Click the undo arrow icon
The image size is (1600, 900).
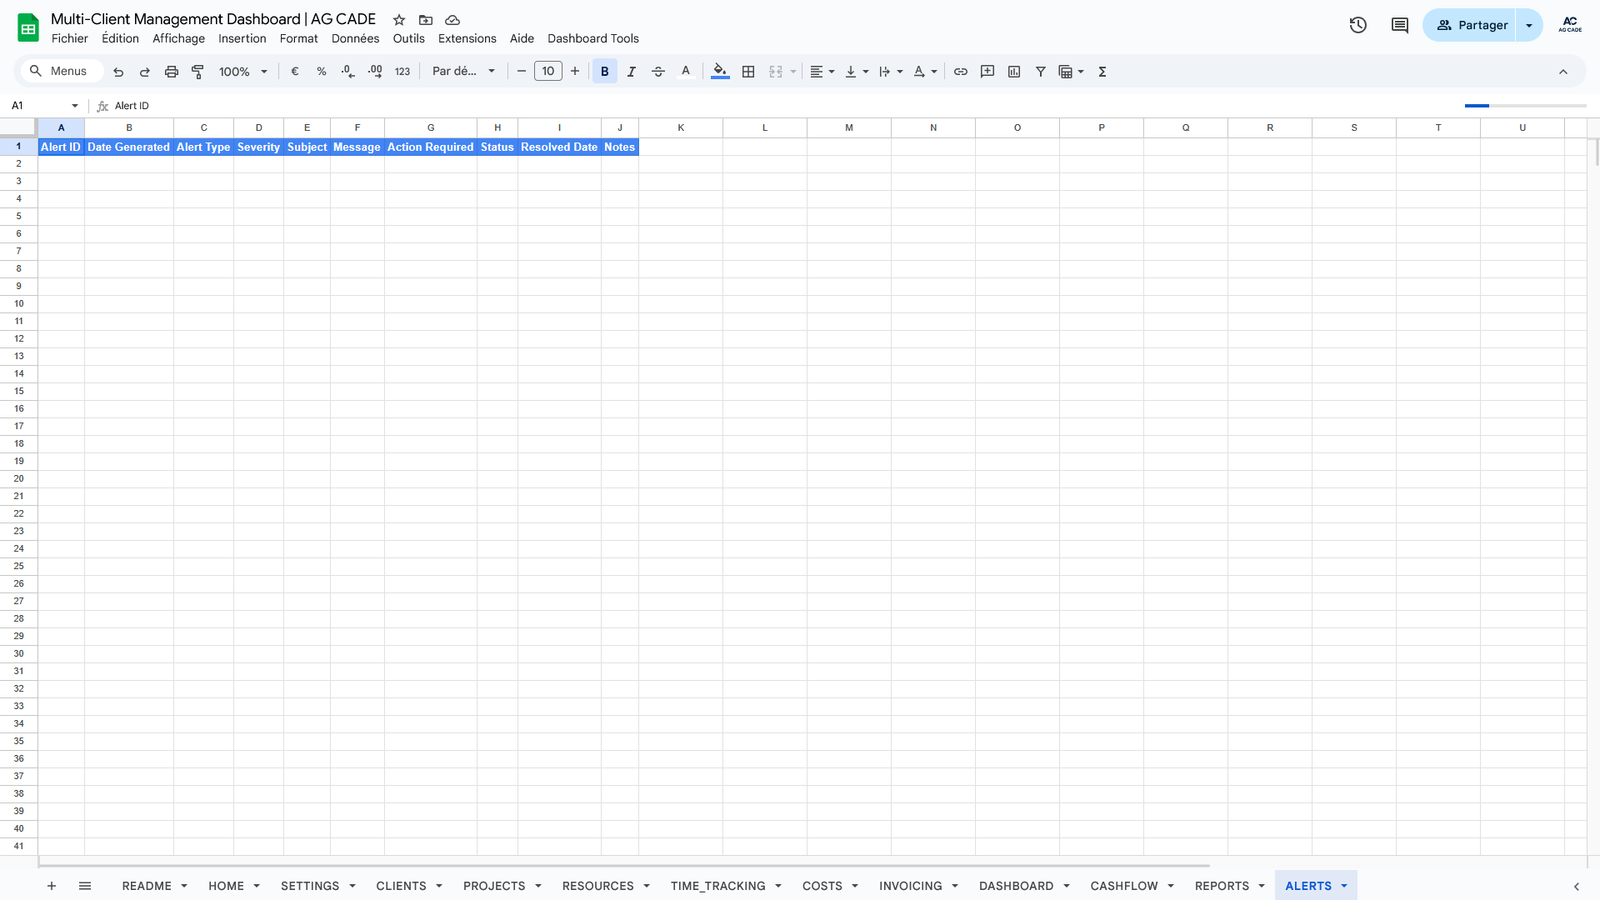[x=118, y=72]
